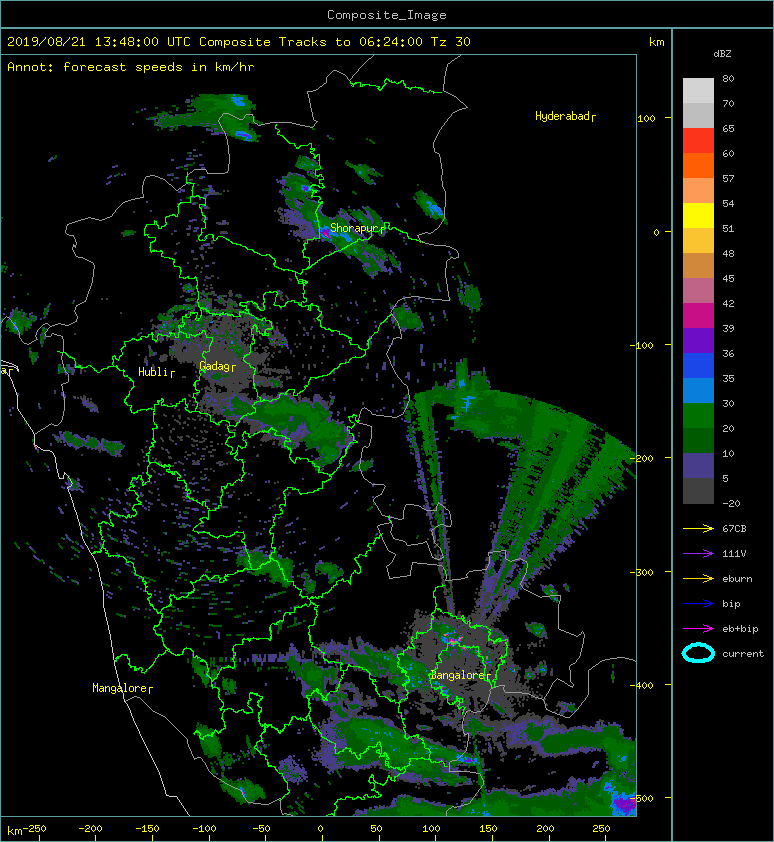Screen dimensions: 774x842
Task: Click the Bangalore city label
Action: point(461,676)
